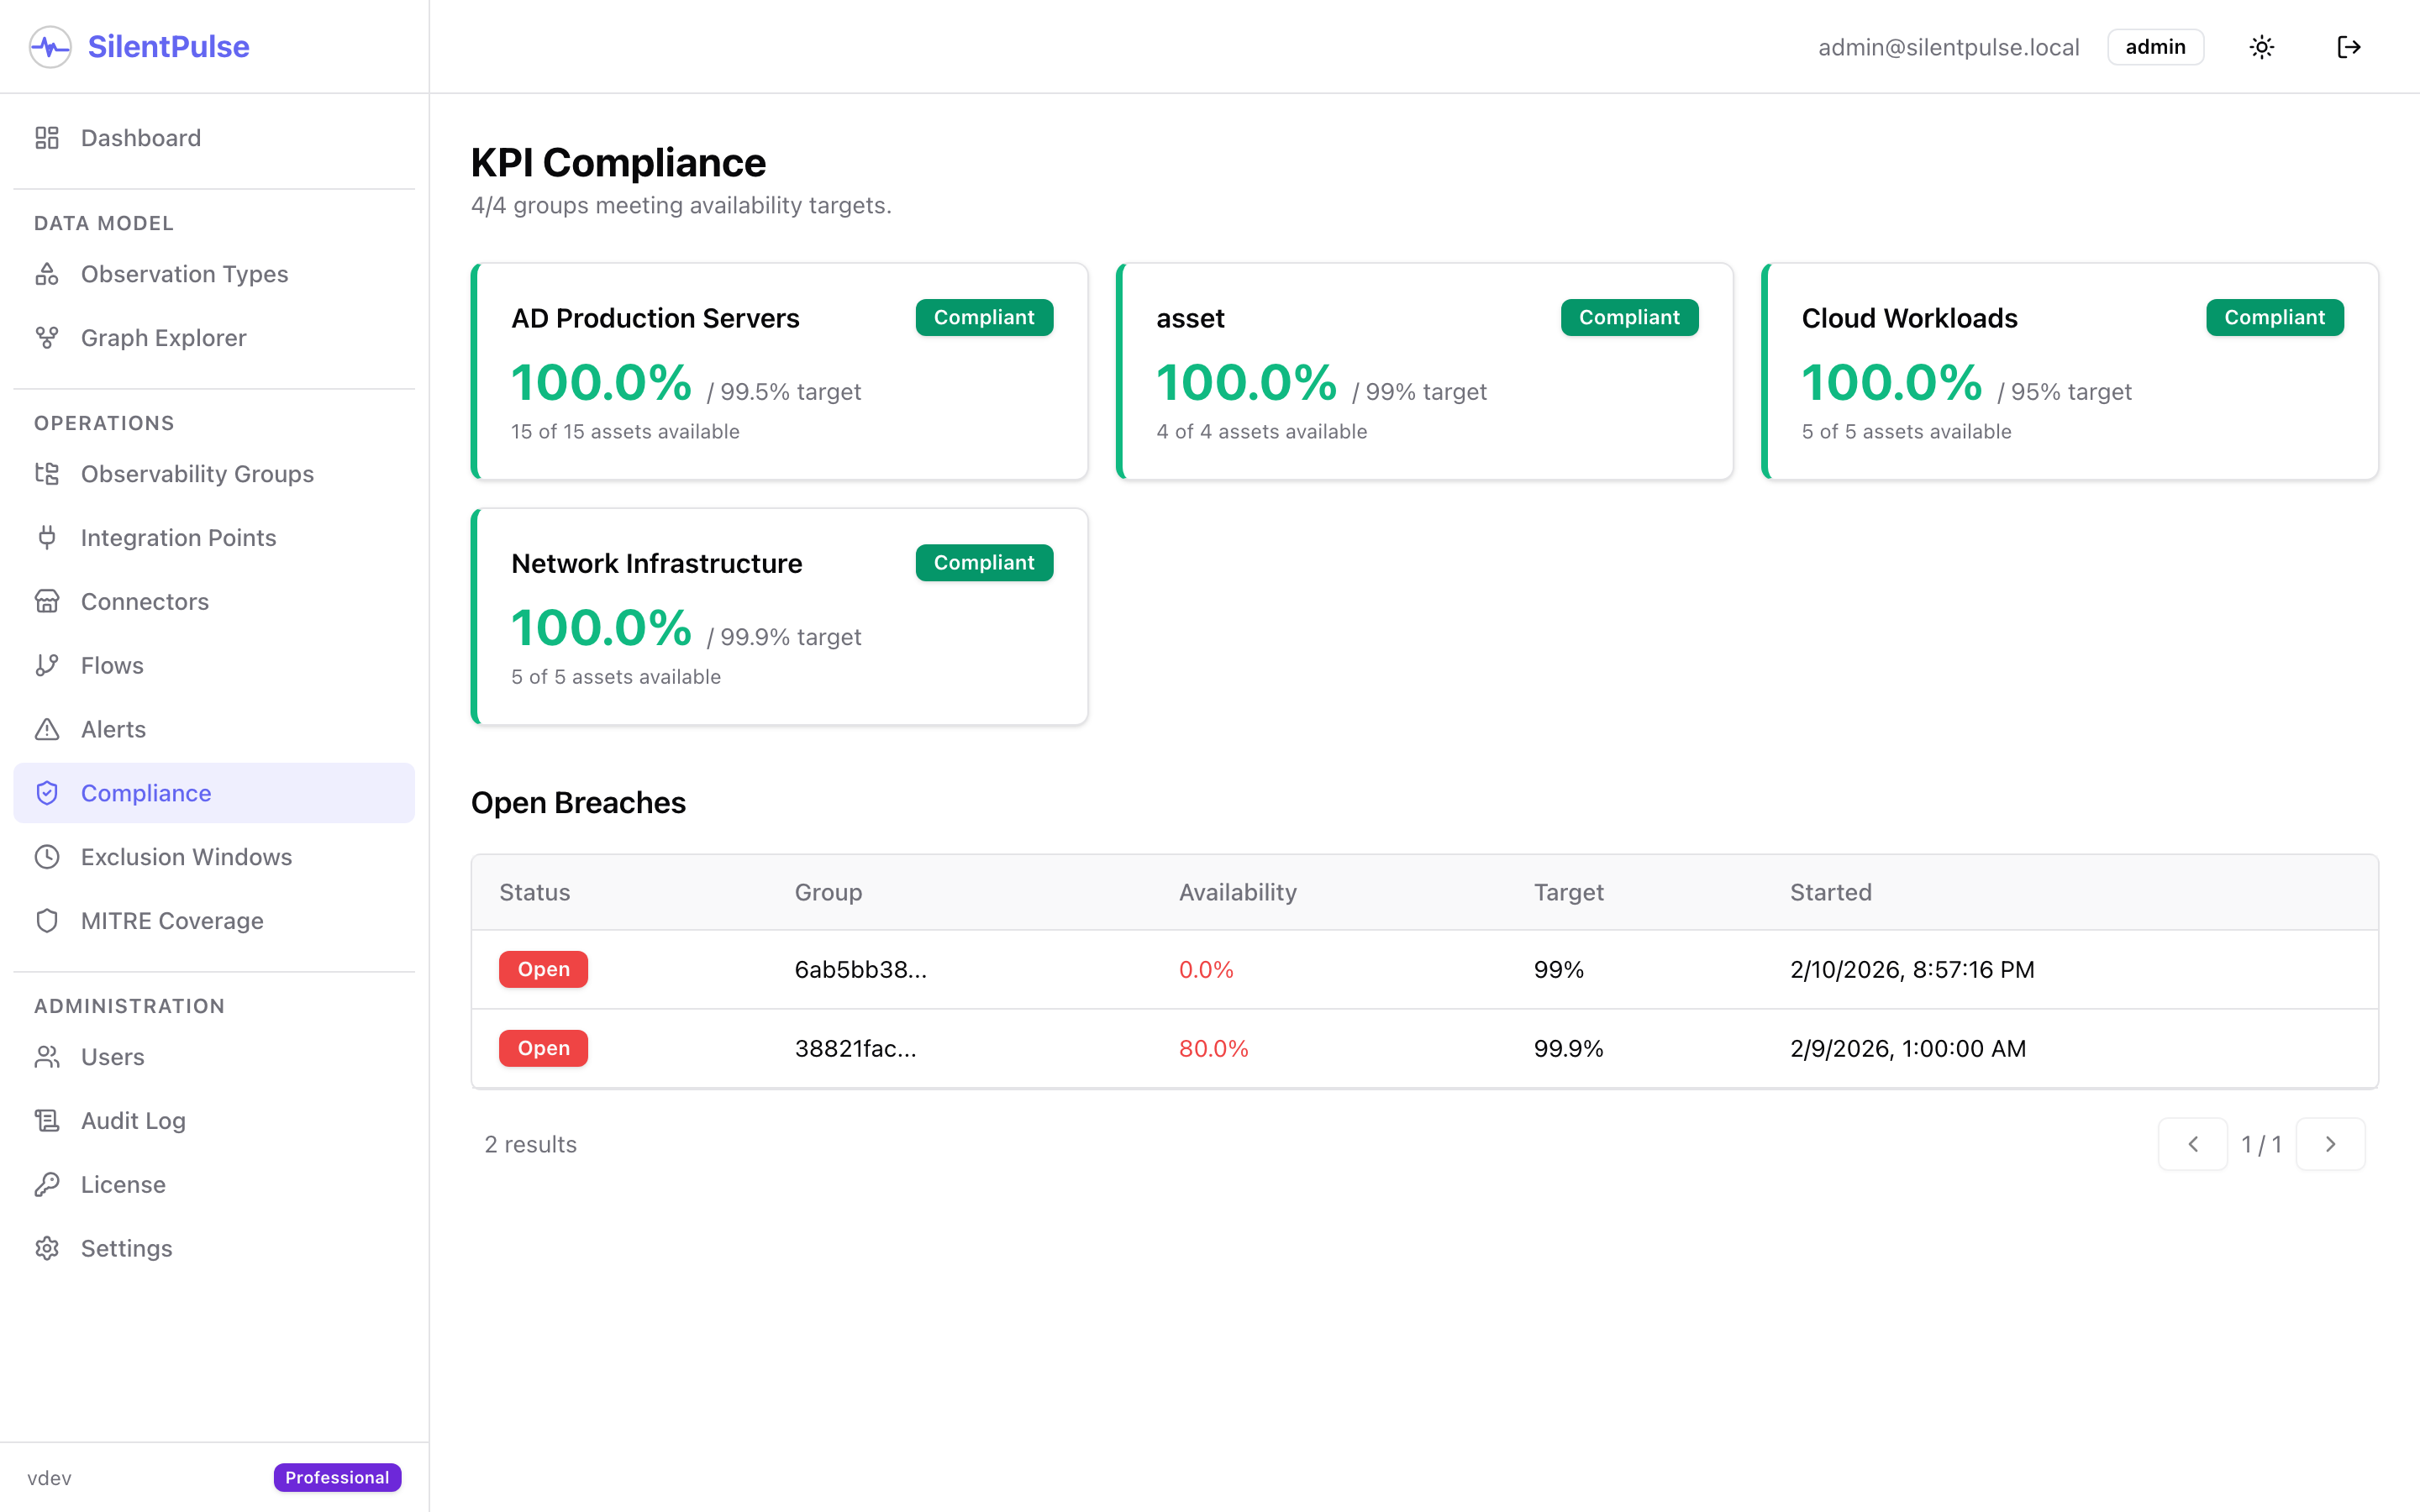Click the Exclusion Windows clock icon
2420x1512 pixels.
(x=47, y=857)
